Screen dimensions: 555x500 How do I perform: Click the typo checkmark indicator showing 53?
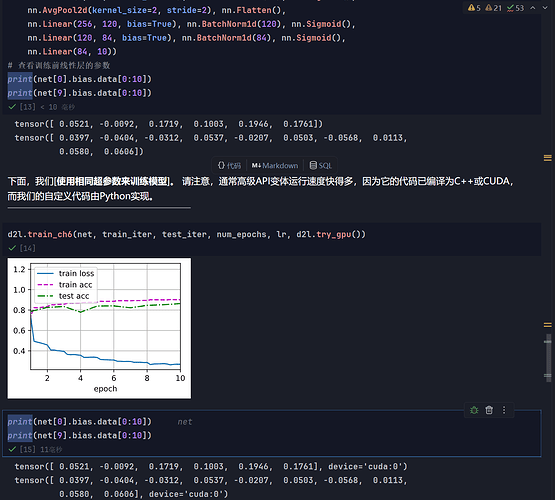515,8
